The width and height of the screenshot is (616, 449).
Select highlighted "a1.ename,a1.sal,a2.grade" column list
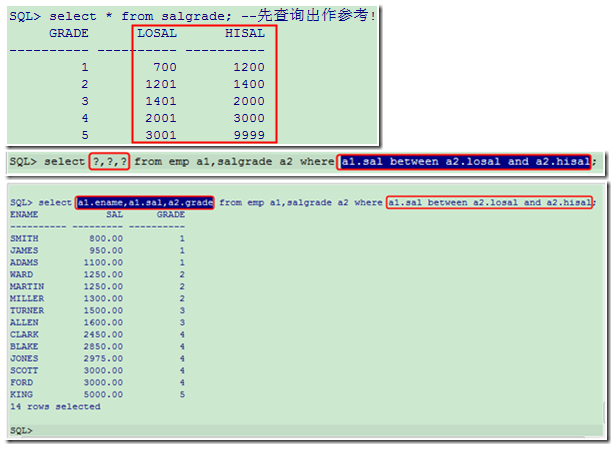coord(144,202)
